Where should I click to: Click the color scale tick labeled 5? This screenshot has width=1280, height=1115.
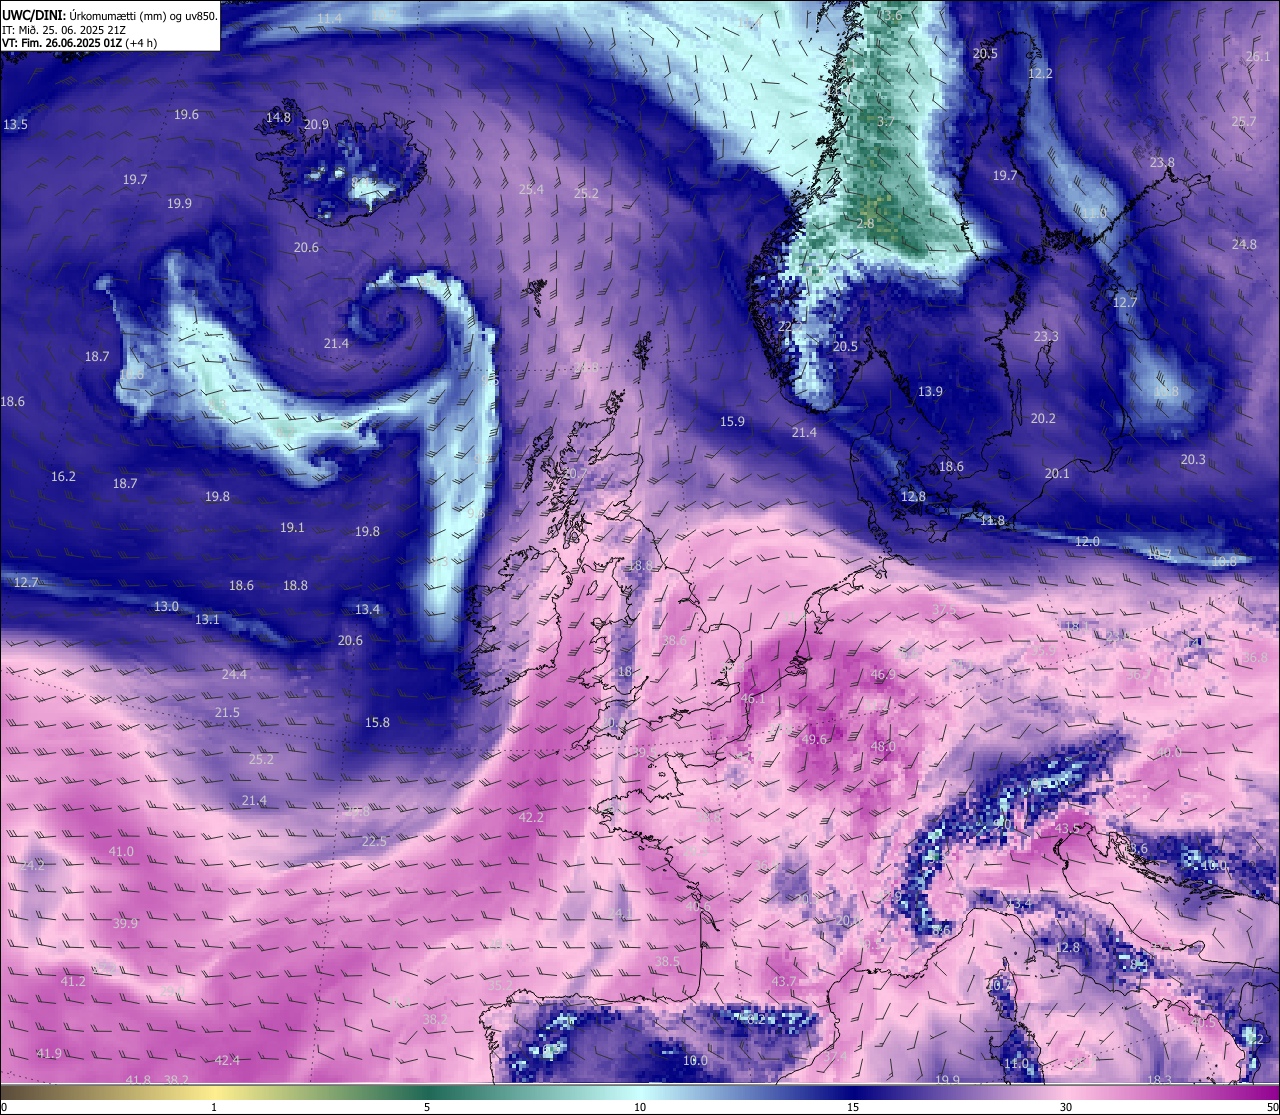pyautogui.click(x=427, y=1107)
